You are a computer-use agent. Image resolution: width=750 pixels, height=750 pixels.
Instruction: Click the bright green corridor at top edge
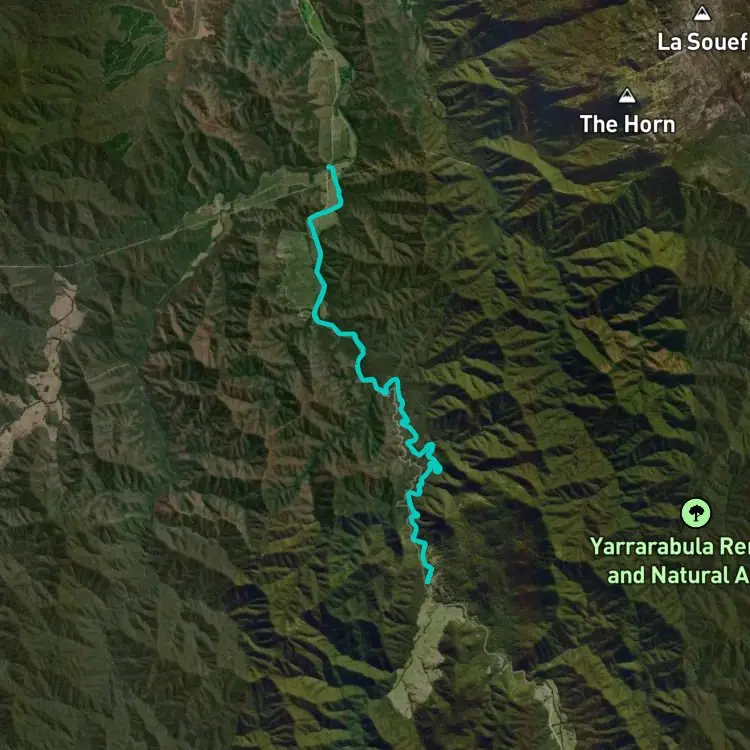pyautogui.click(x=312, y=20)
